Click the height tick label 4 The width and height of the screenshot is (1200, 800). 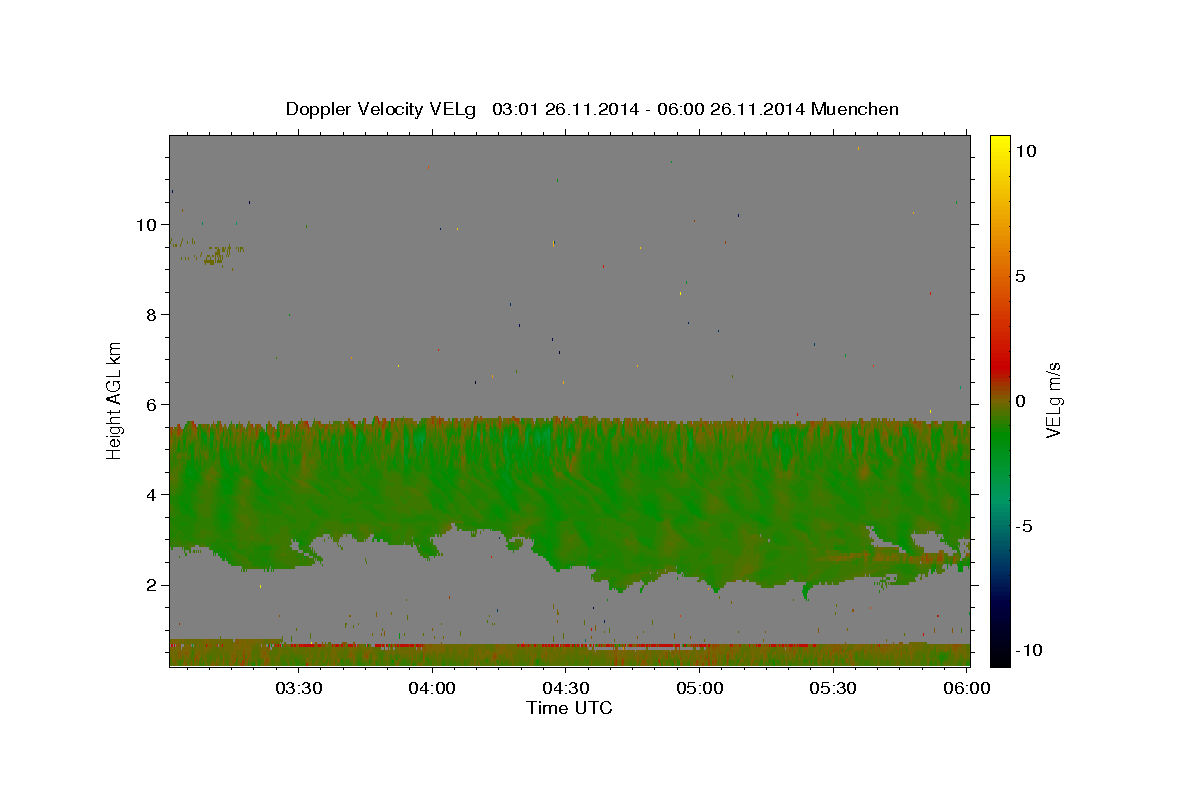coord(152,495)
